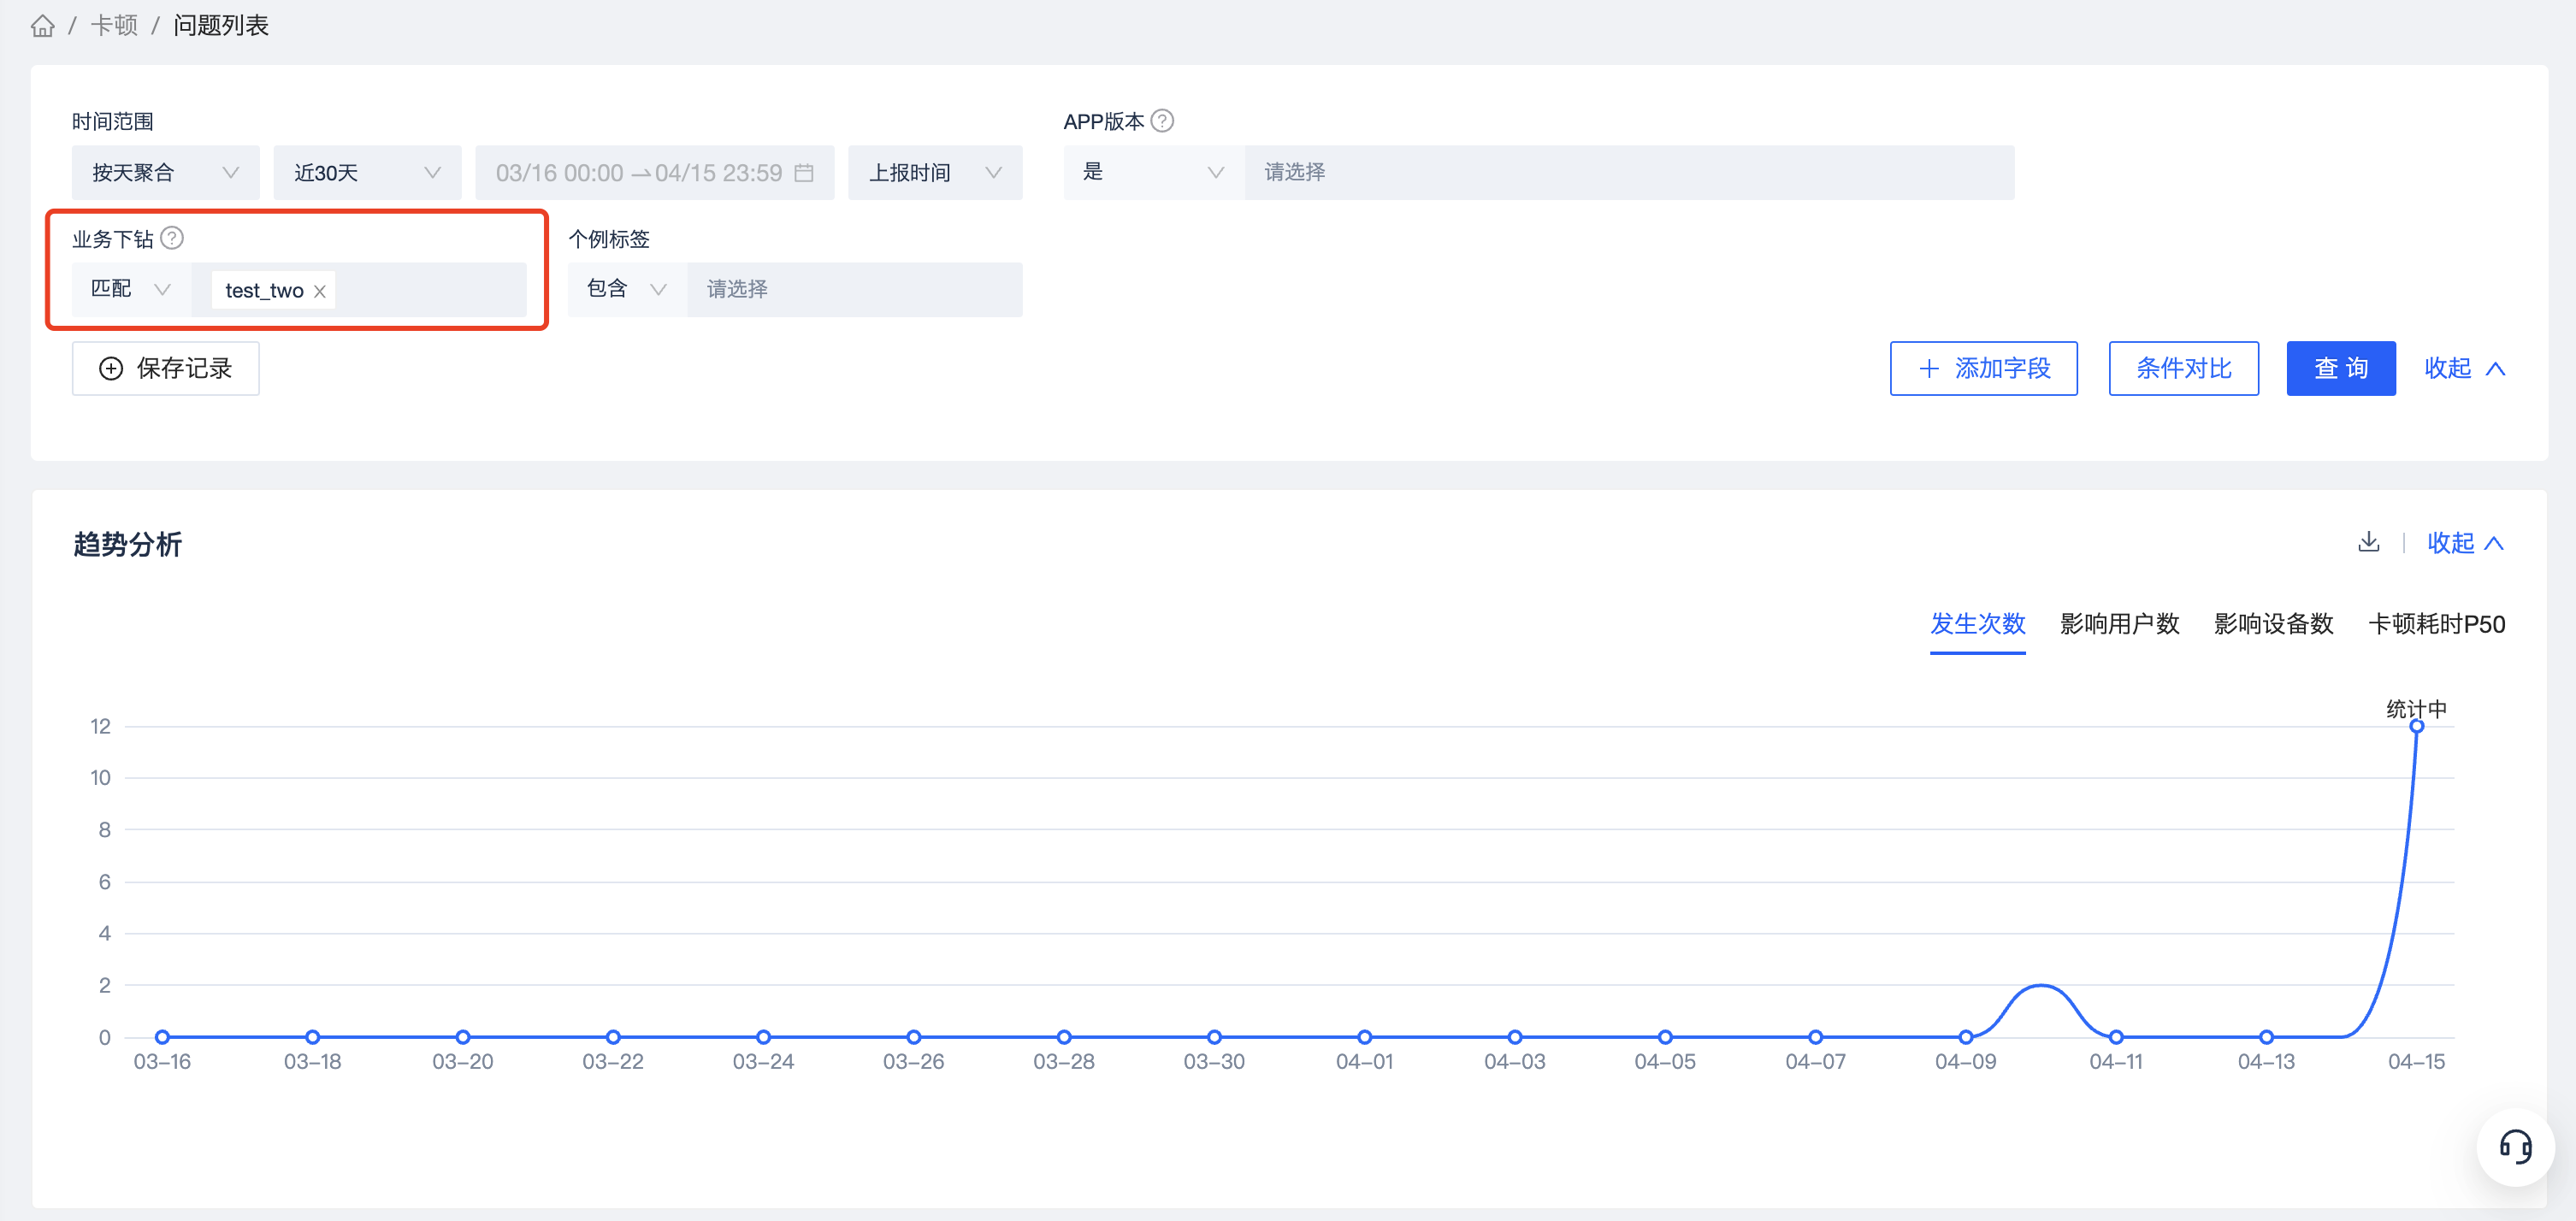Click chart data point at 04-01
Screen dimensions: 2576x1221
pyautogui.click(x=1364, y=1037)
